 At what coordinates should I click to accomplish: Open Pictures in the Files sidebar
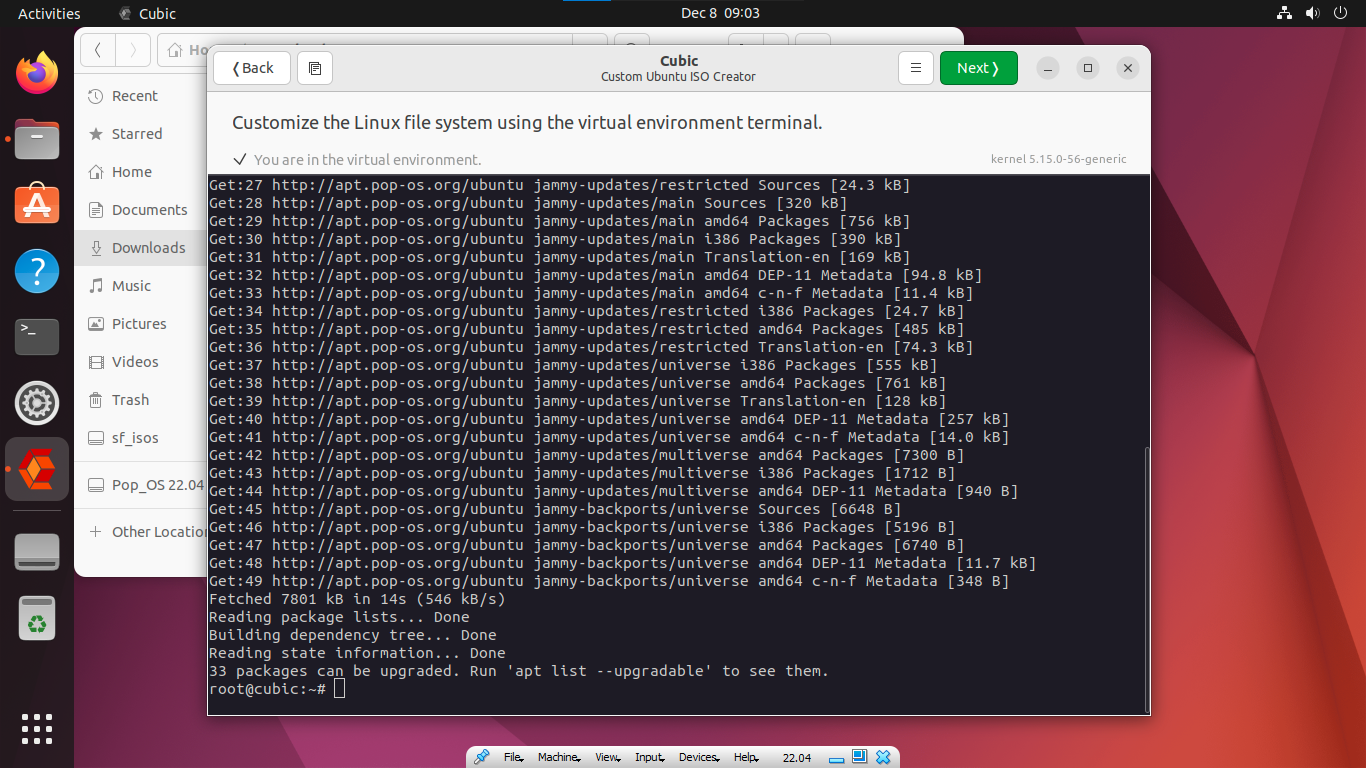click(139, 324)
